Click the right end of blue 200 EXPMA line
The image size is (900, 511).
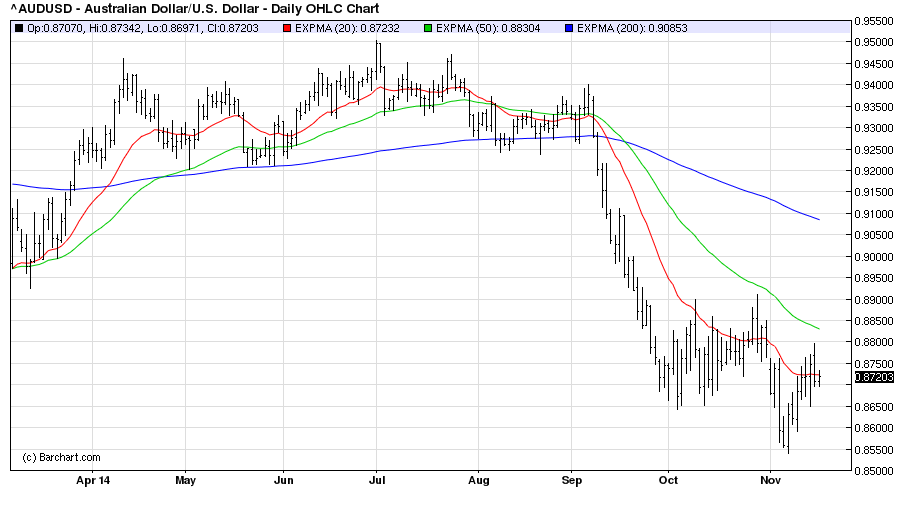pos(819,219)
